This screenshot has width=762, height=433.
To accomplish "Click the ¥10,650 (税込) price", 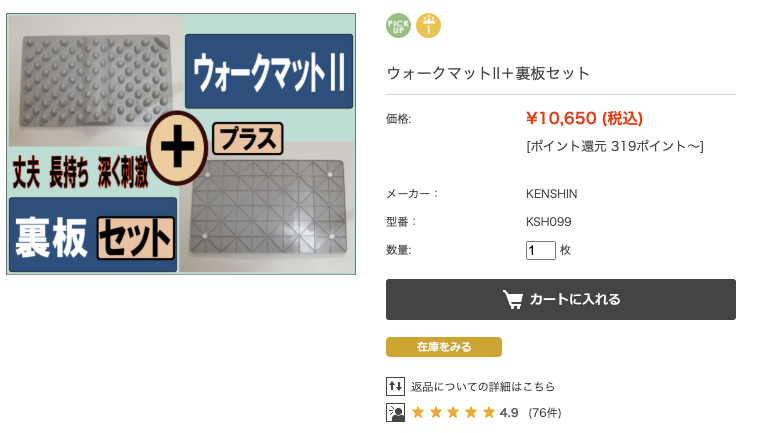I will [584, 119].
